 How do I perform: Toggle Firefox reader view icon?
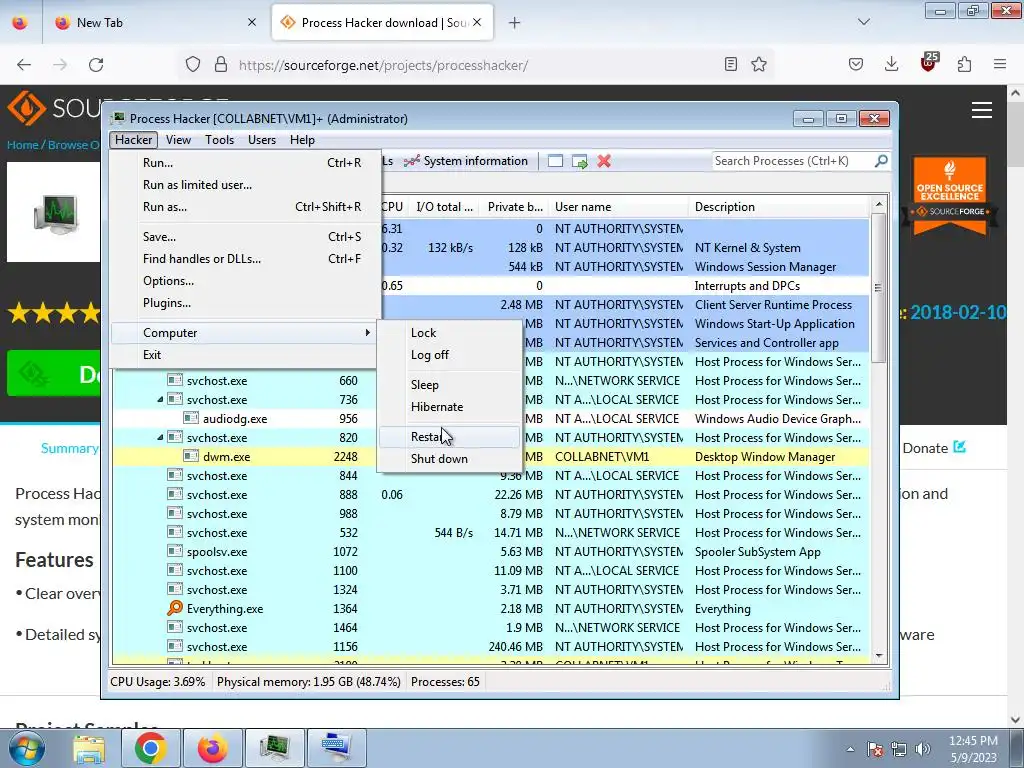[731, 65]
